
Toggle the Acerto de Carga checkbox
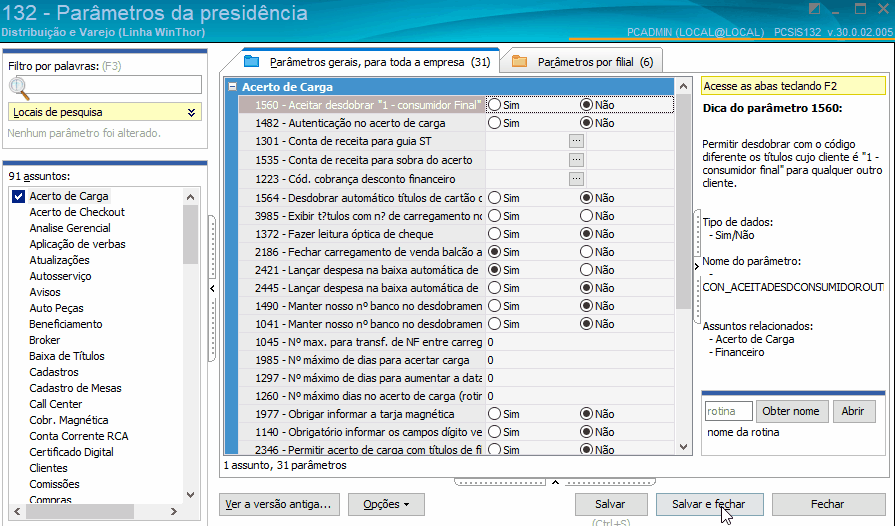pyautogui.click(x=18, y=196)
